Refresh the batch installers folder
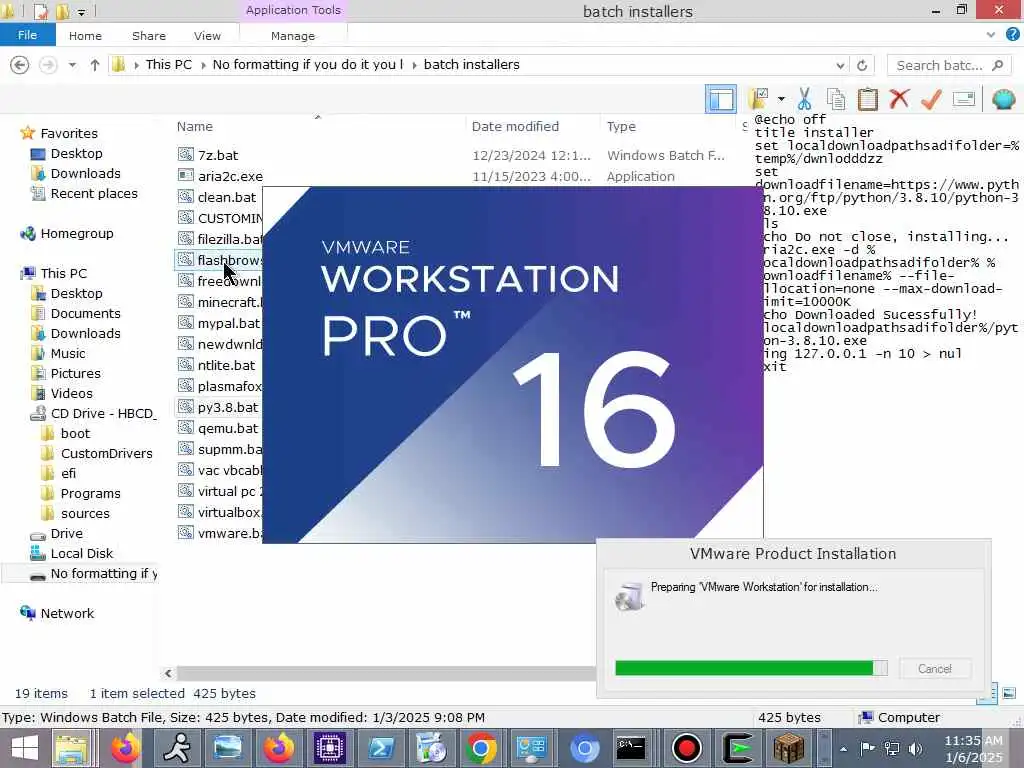Image resolution: width=1024 pixels, height=768 pixels. (862, 65)
